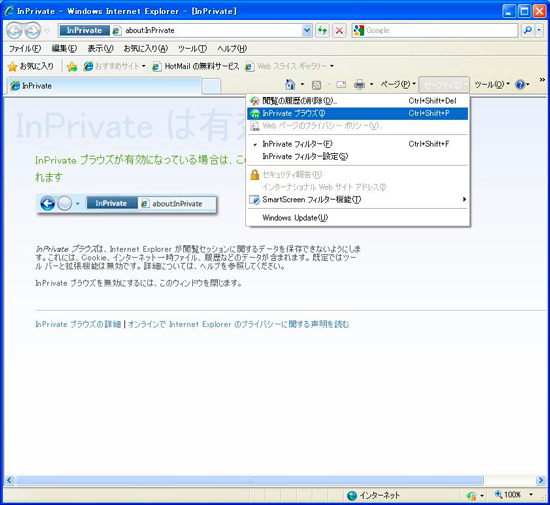
Task: Click the HotMail の無料サービス link
Action: 196,66
